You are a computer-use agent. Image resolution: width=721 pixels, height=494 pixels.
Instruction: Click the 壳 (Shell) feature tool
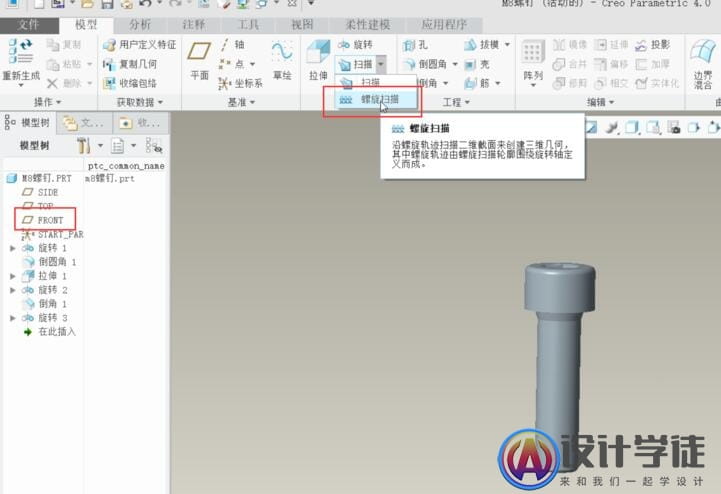(x=476, y=64)
